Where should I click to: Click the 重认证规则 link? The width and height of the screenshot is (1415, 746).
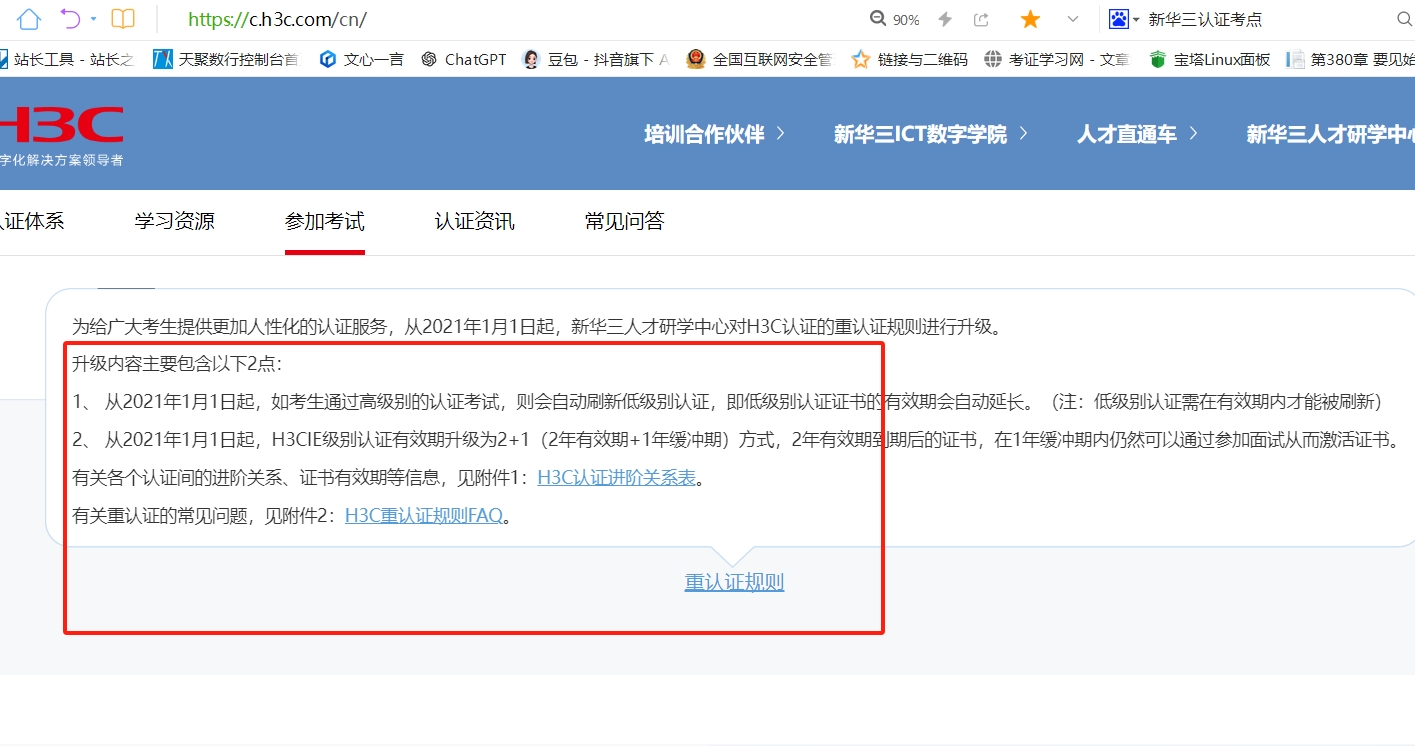734,582
